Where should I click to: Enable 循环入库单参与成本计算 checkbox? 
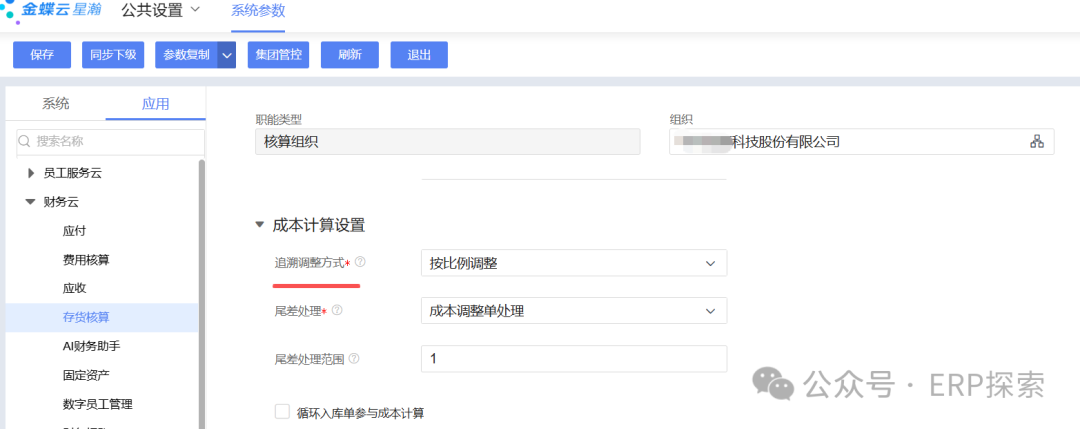(x=282, y=412)
